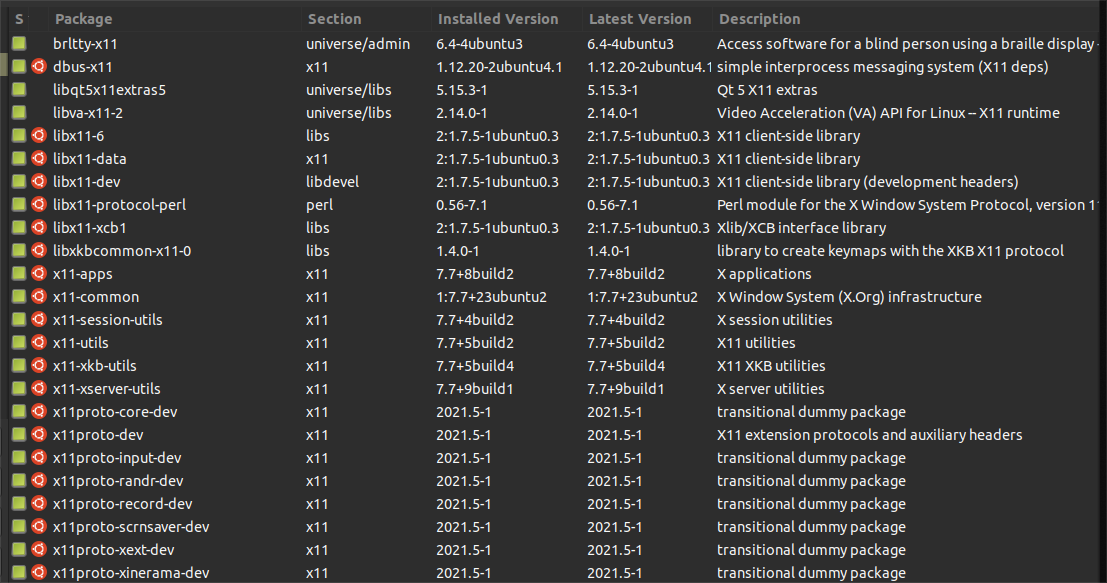This screenshot has height=583, width=1107.
Task: Click the Ubuntu icon for x11proto-record-dev
Action: (39, 503)
